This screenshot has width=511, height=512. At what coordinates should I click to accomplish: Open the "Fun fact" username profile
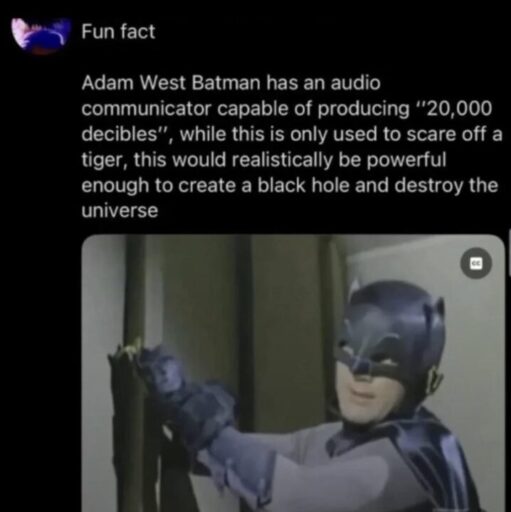[118, 32]
